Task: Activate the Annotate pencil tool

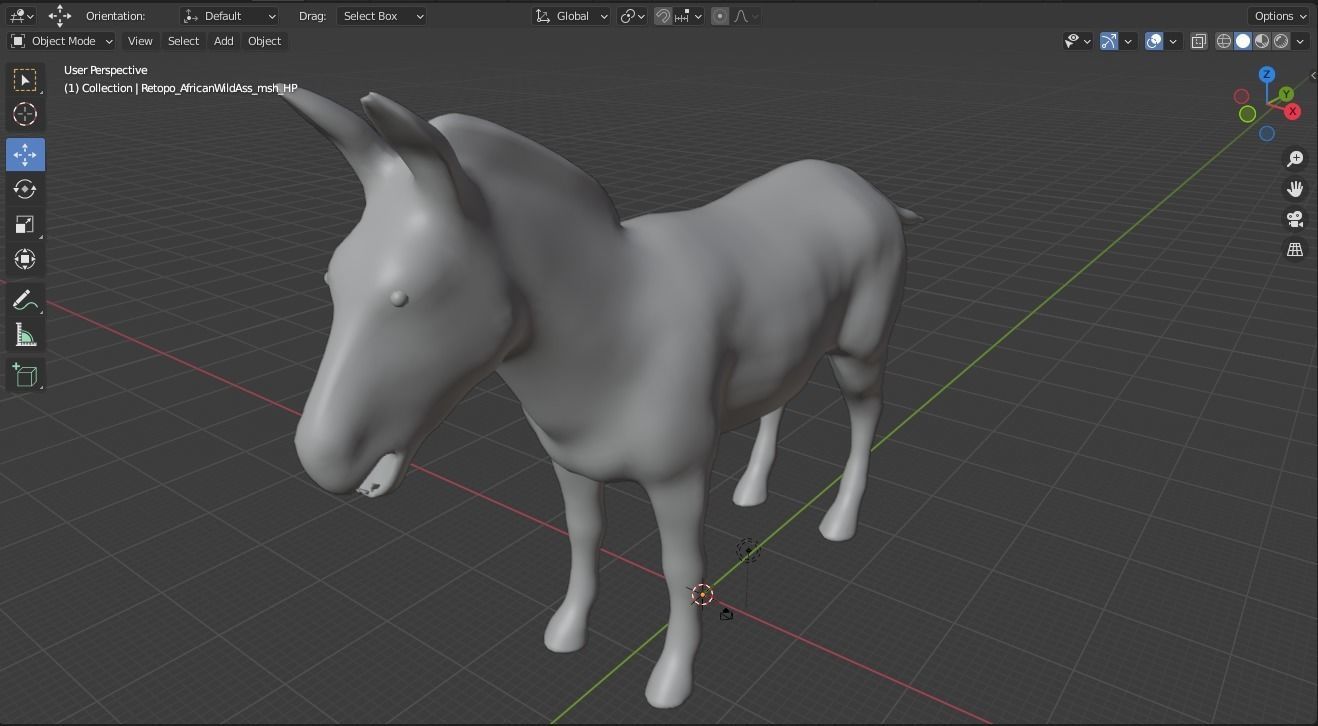Action: 25,300
